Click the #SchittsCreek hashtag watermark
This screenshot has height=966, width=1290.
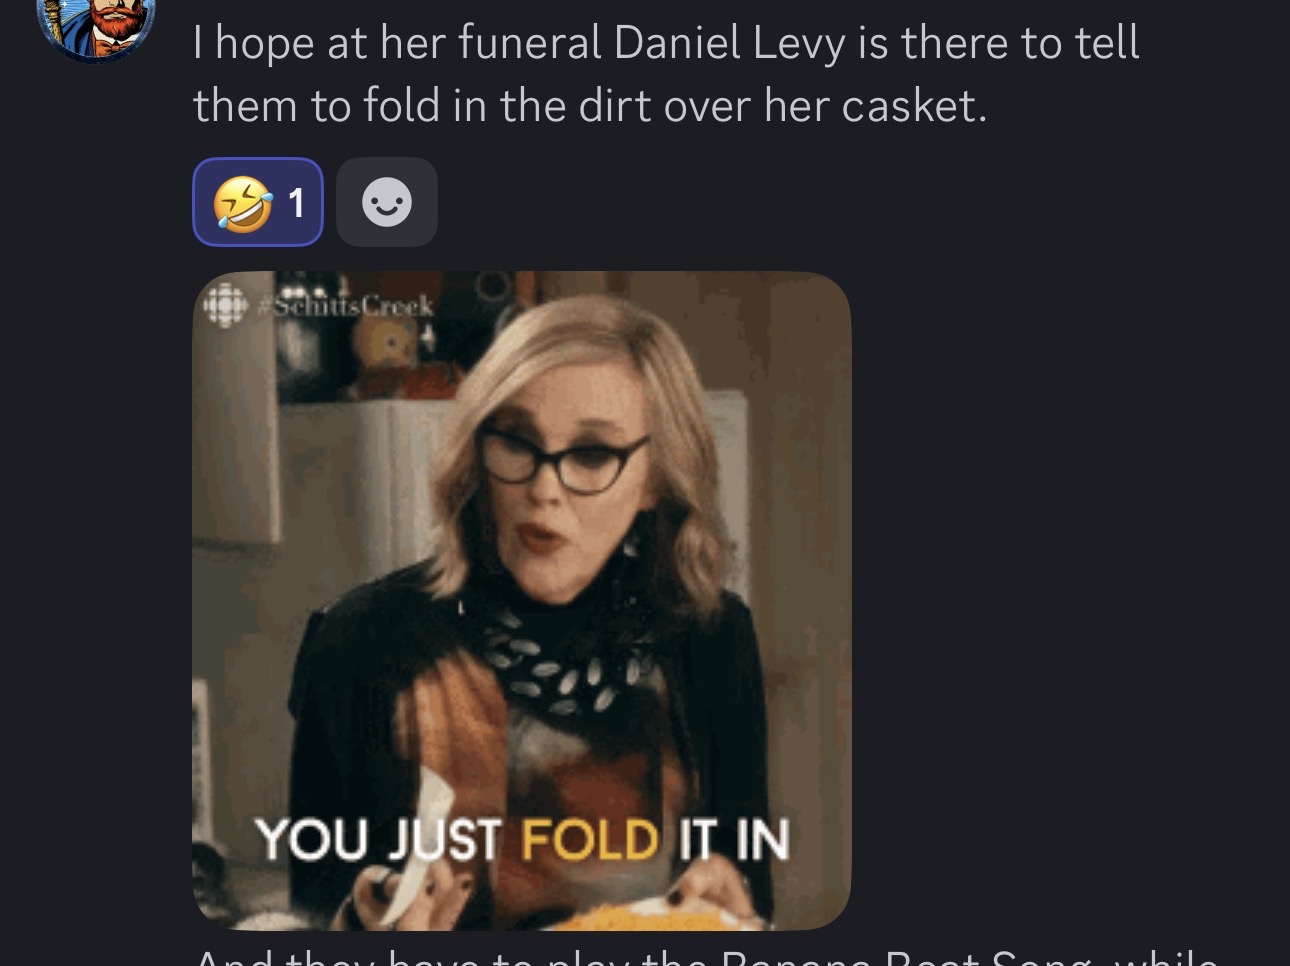pos(345,305)
